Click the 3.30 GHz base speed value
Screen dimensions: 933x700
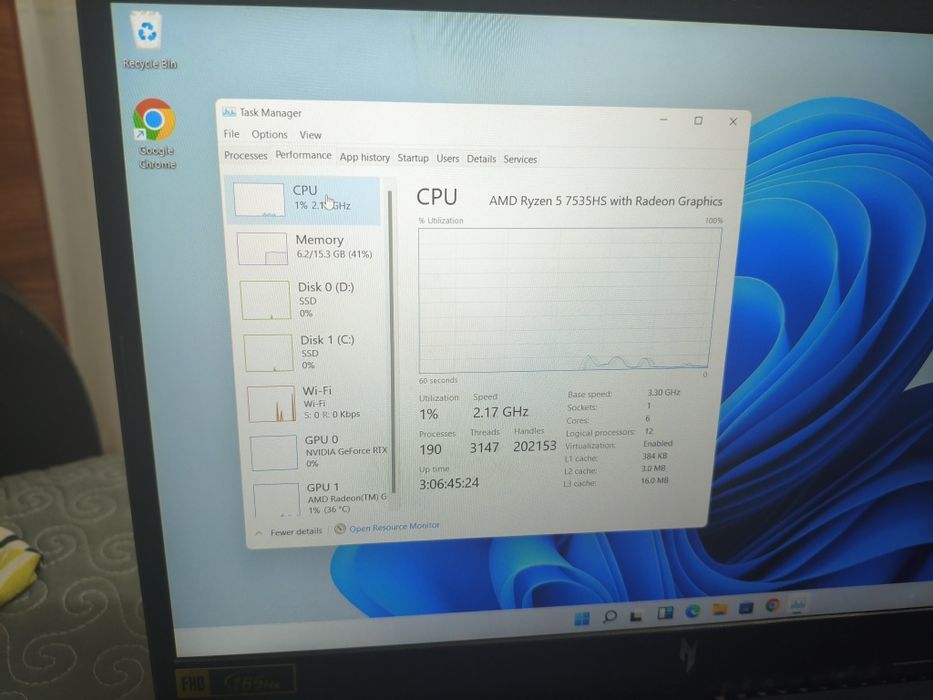(x=663, y=392)
